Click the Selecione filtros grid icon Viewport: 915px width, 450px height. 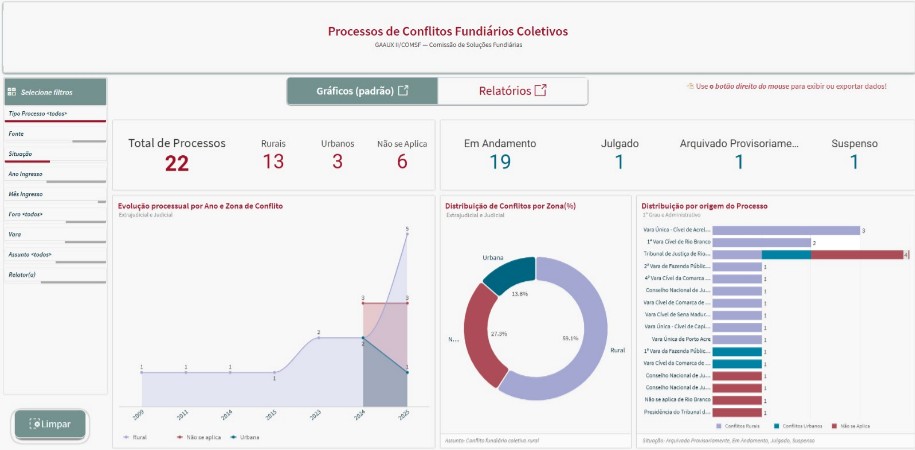tap(12, 92)
